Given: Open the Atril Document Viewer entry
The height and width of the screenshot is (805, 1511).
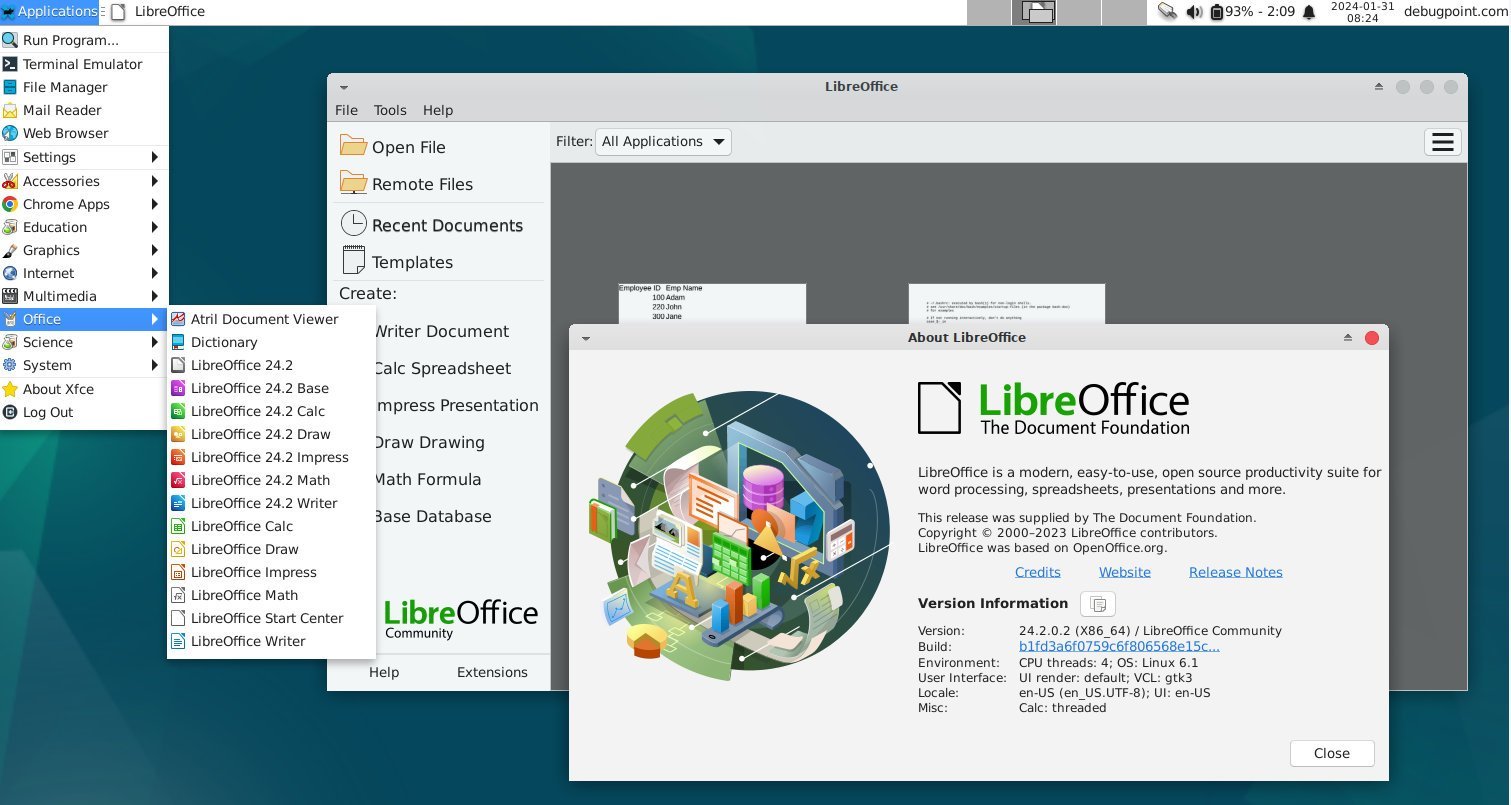Looking at the screenshot, I should [271, 319].
